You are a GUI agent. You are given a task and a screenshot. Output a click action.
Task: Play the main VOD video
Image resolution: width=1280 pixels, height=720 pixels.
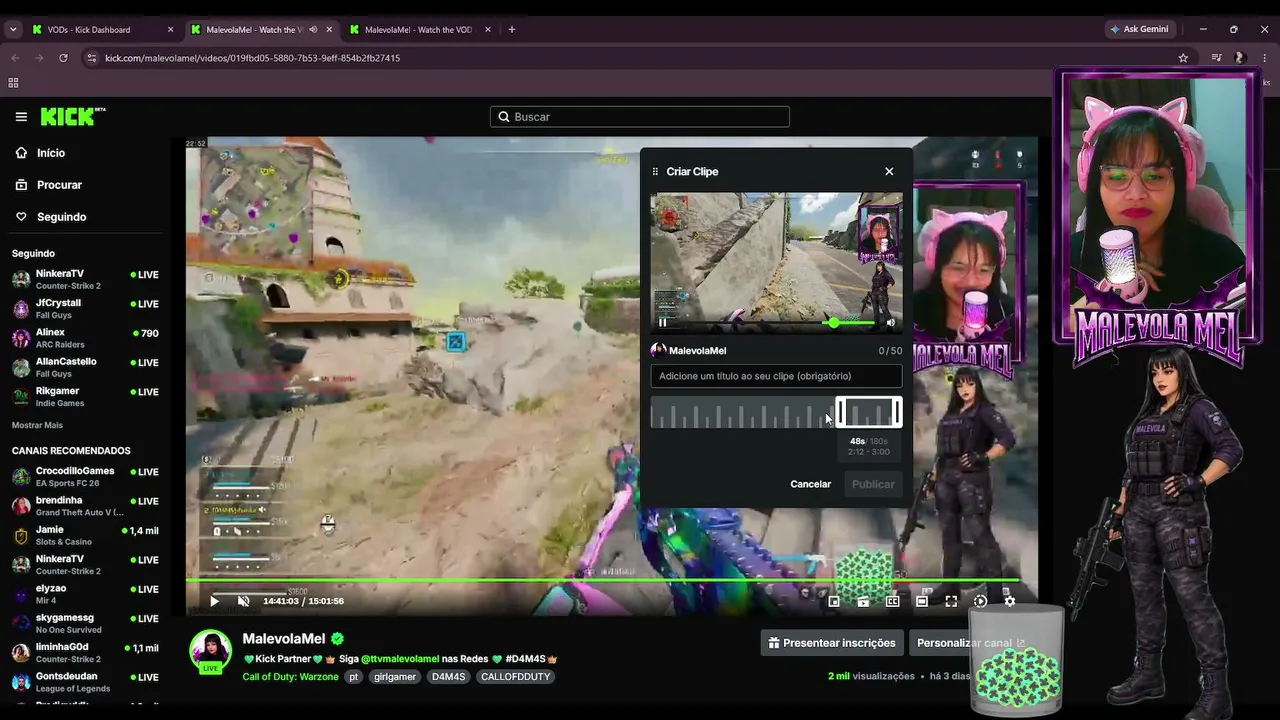pyautogui.click(x=214, y=601)
